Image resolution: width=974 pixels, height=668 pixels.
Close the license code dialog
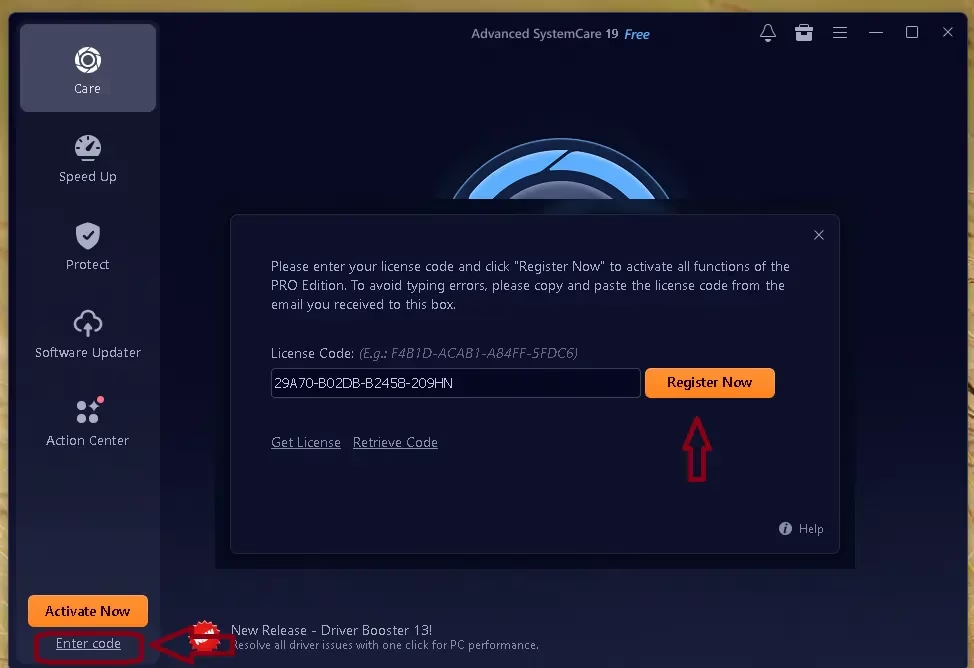coord(819,235)
